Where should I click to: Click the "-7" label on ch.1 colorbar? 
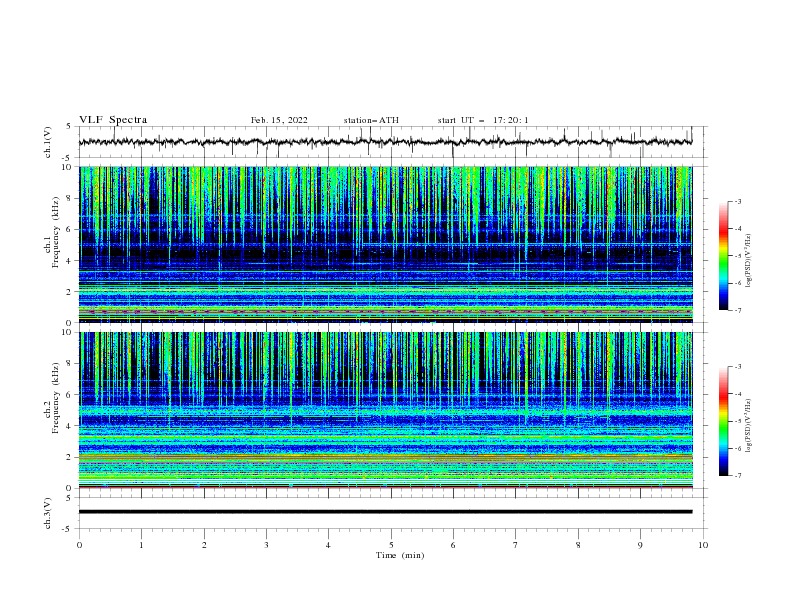point(738,311)
